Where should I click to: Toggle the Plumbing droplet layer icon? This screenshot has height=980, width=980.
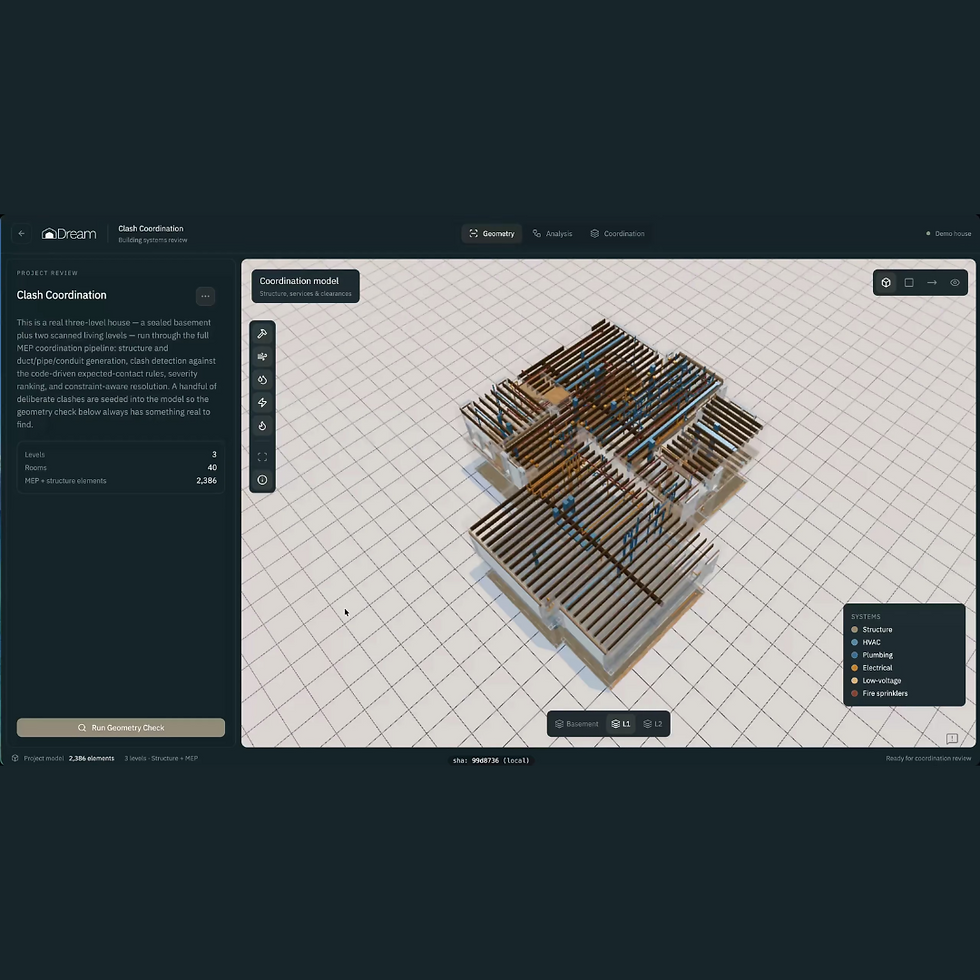click(x=262, y=380)
